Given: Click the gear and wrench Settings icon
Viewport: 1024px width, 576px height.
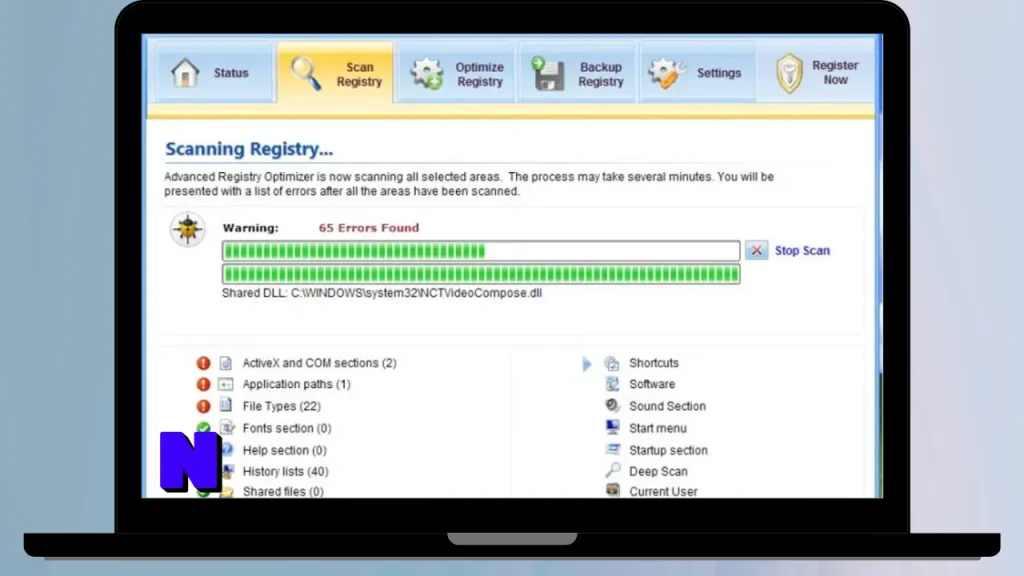Looking at the screenshot, I should (x=667, y=73).
